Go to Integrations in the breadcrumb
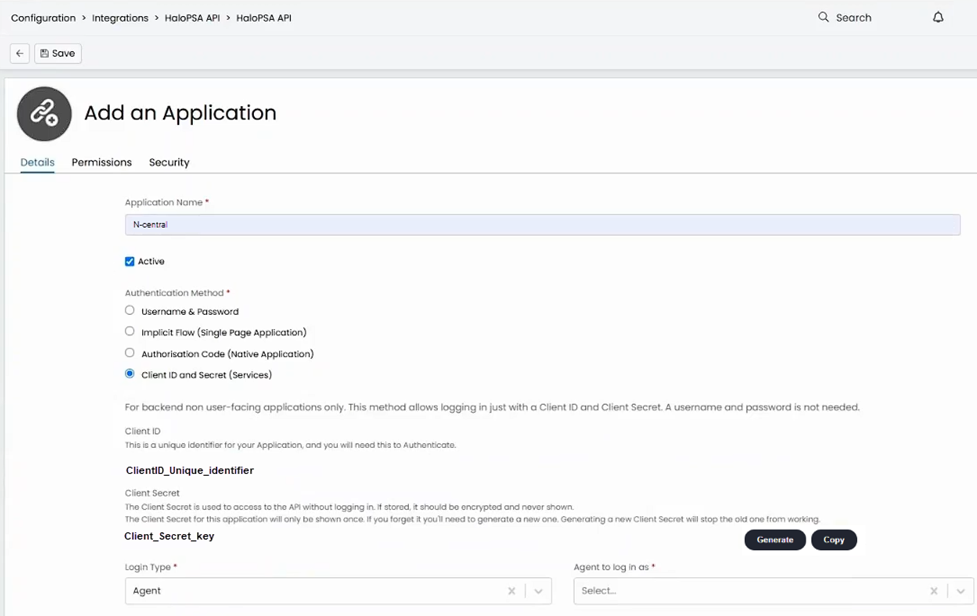The image size is (977, 616). 121,18
